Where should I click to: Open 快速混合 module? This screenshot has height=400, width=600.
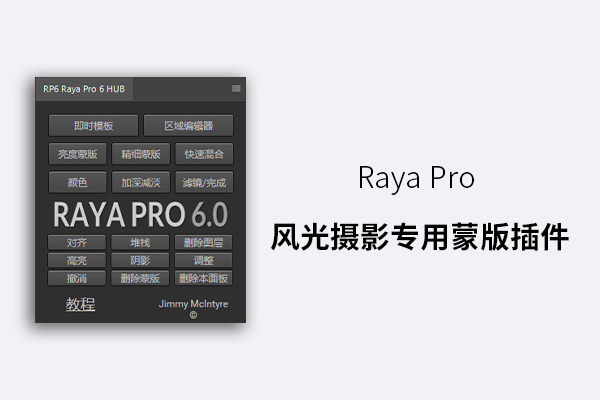(x=204, y=154)
